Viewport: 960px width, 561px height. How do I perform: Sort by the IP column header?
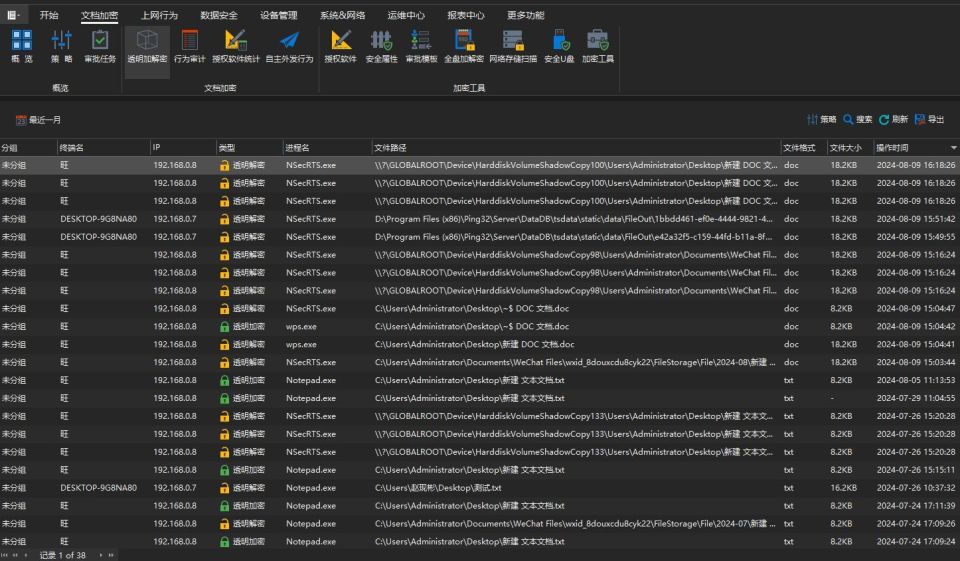[x=183, y=148]
